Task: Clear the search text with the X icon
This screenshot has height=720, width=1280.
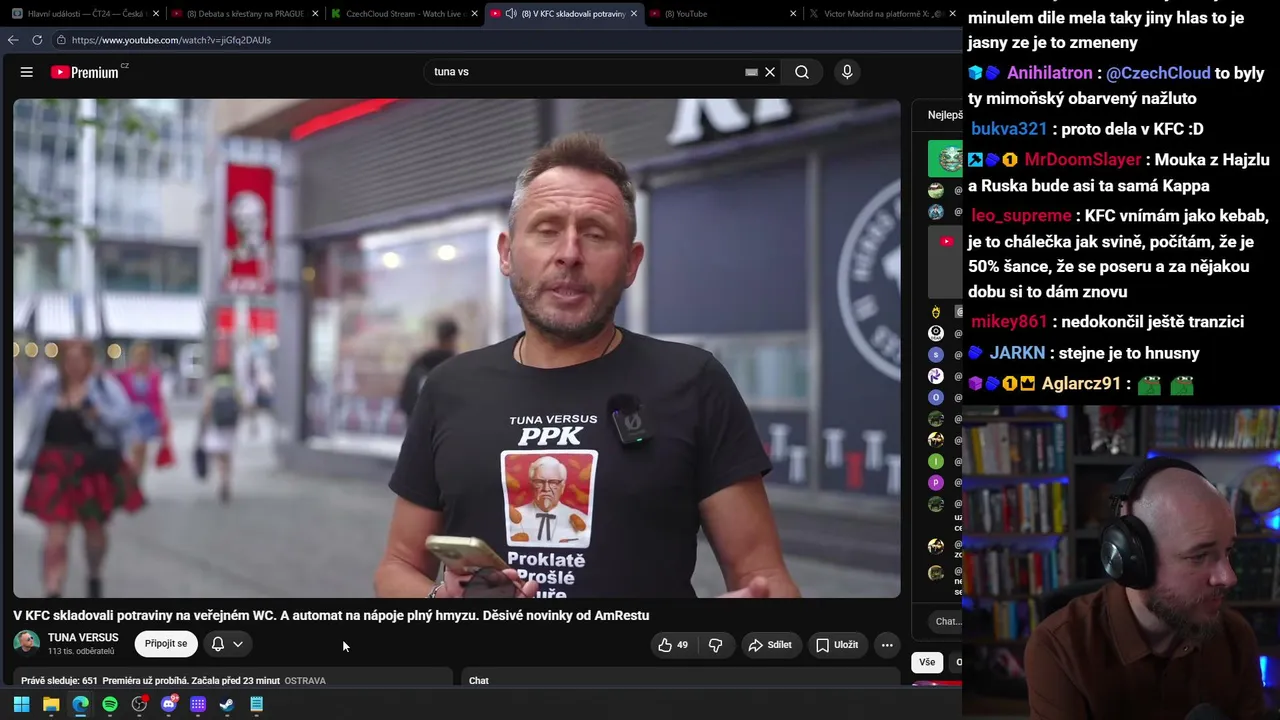Action: pyautogui.click(x=770, y=72)
